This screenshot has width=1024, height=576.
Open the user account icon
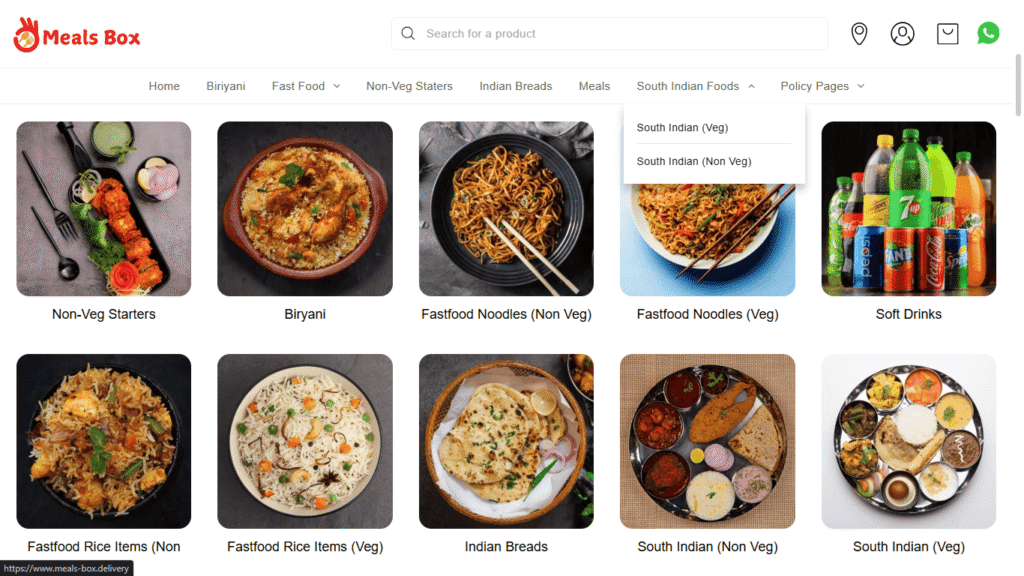tap(902, 34)
